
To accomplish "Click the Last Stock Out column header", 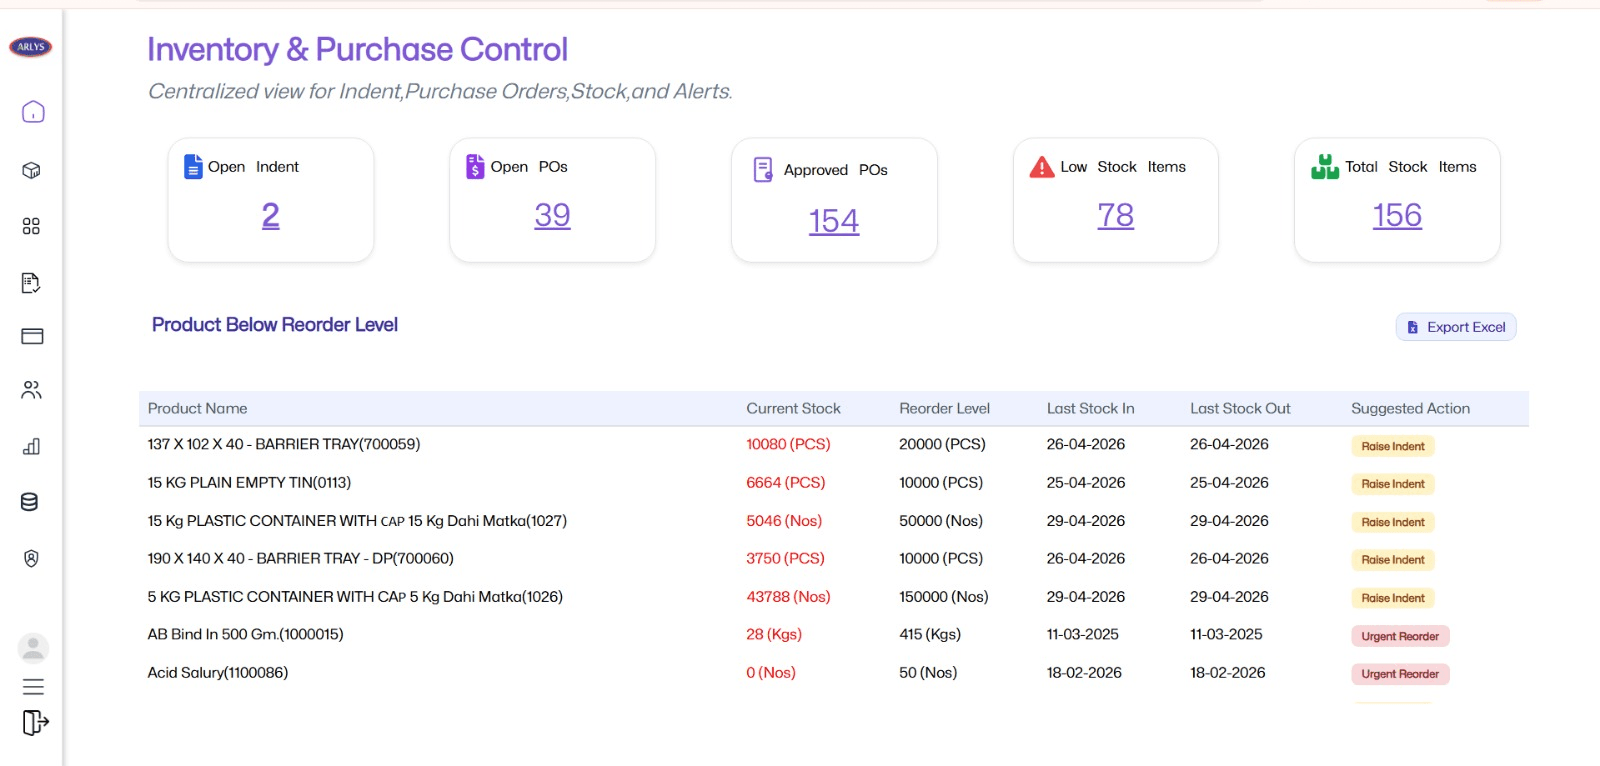I will tap(1240, 408).
